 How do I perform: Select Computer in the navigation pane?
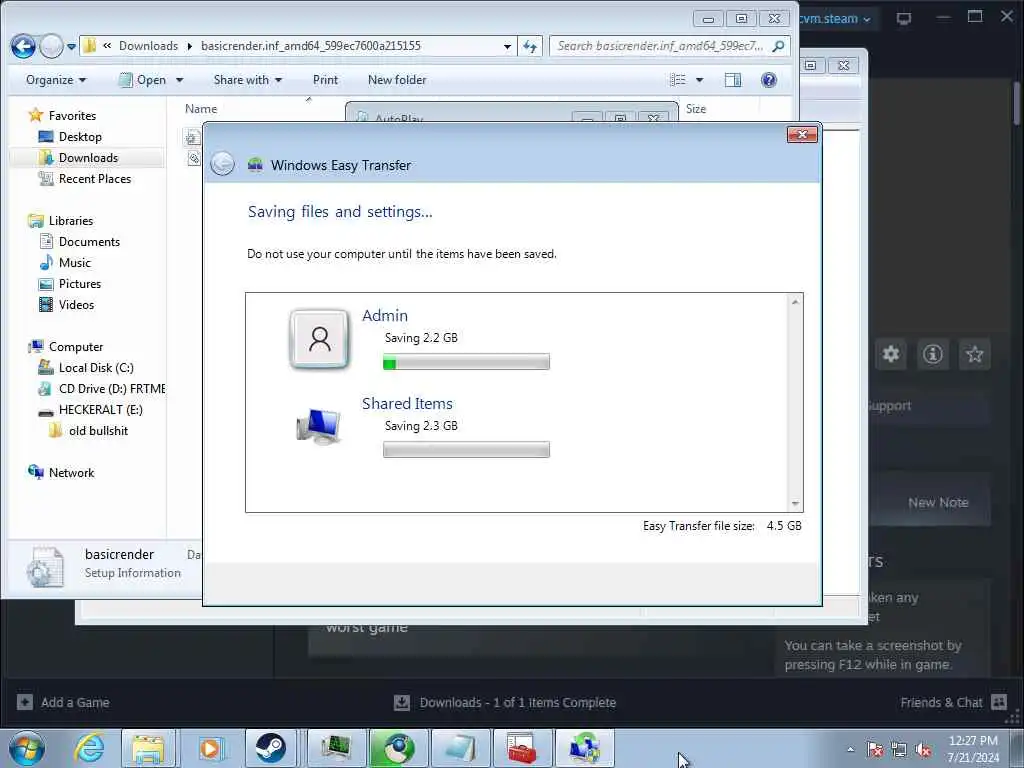coord(76,347)
